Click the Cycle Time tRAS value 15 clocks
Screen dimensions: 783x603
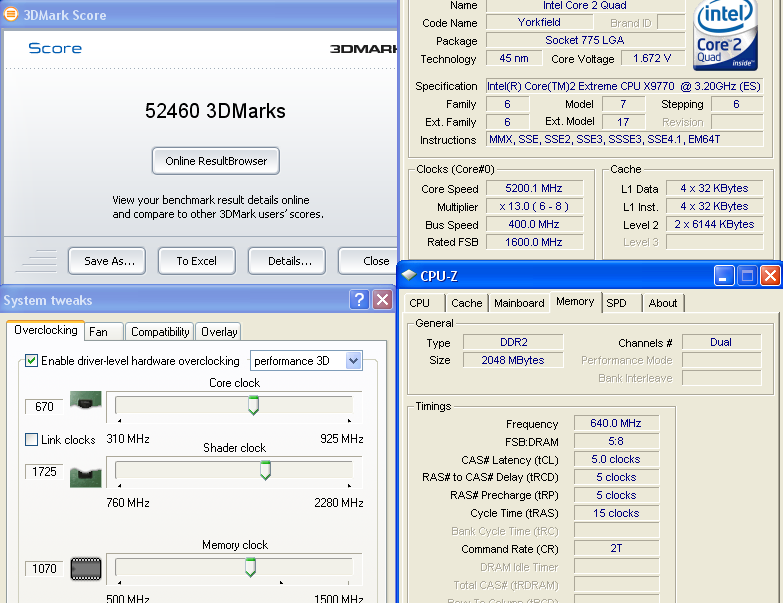[x=616, y=513]
